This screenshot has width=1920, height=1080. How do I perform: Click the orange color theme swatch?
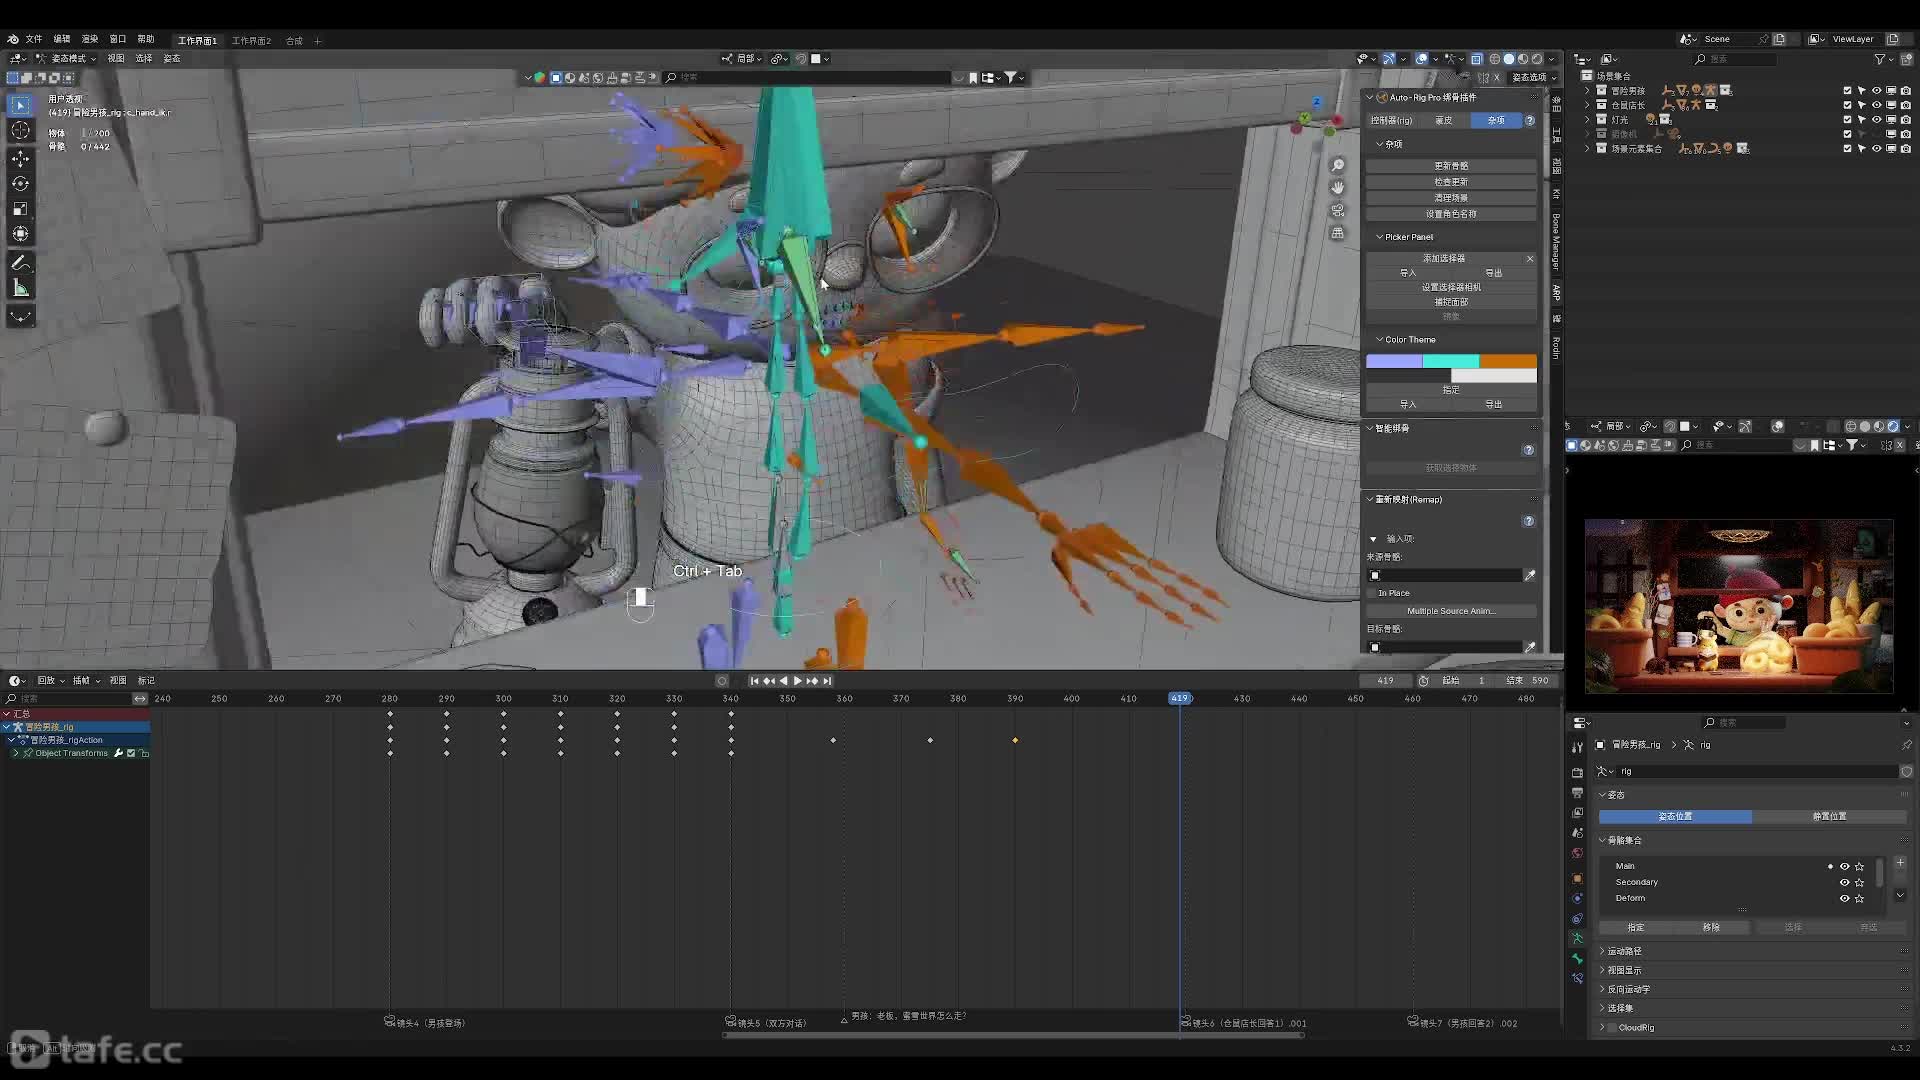click(x=1508, y=361)
